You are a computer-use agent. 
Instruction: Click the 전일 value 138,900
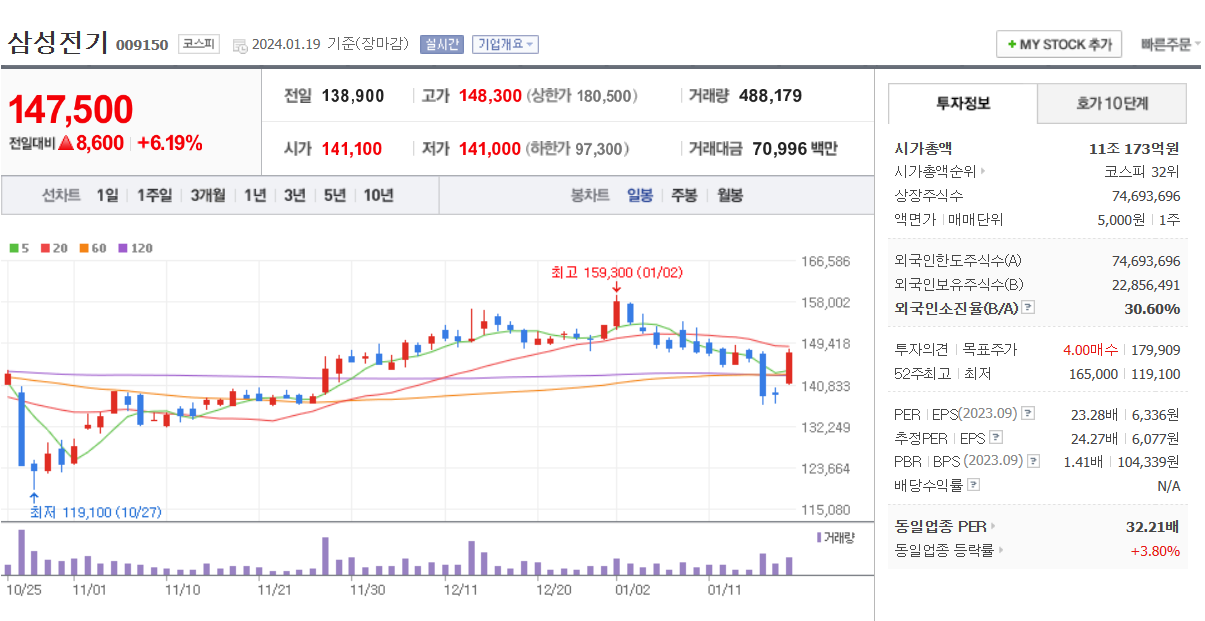[353, 96]
